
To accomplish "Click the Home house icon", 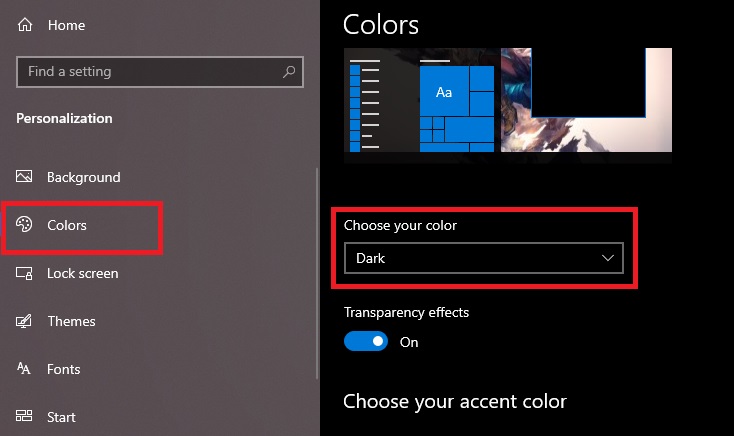I will [x=25, y=25].
